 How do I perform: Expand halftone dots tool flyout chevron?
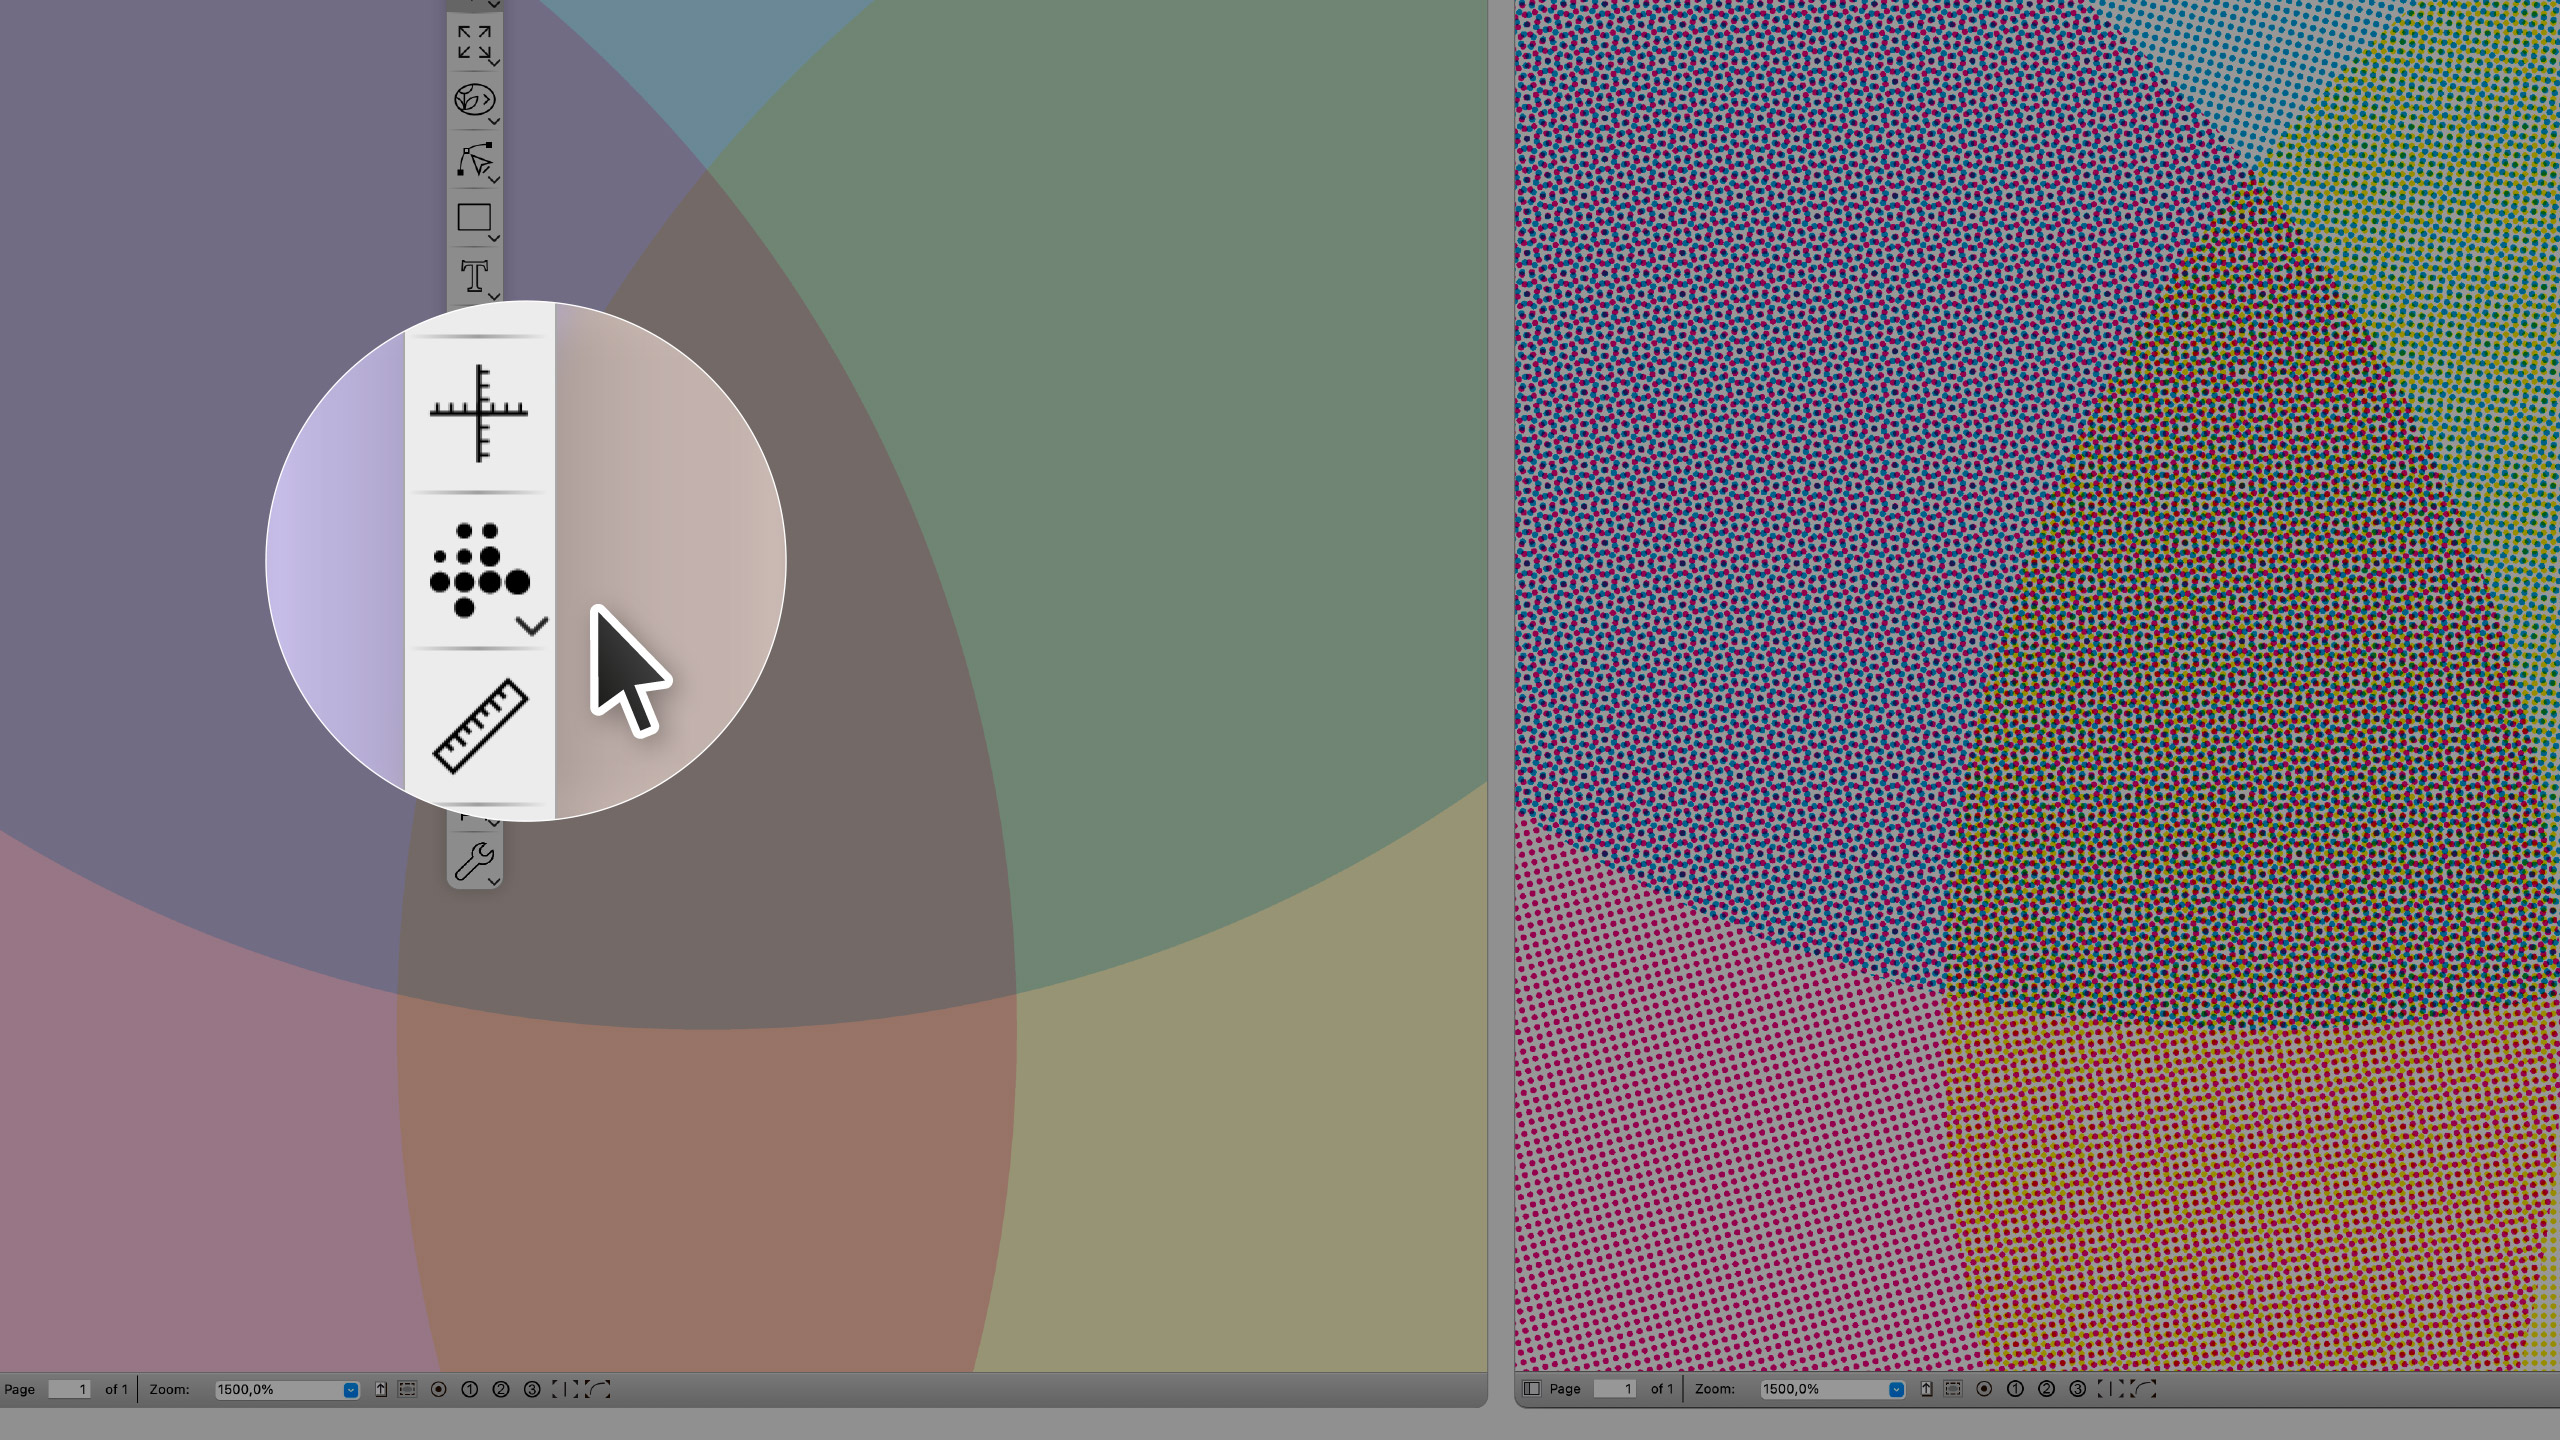(532, 627)
